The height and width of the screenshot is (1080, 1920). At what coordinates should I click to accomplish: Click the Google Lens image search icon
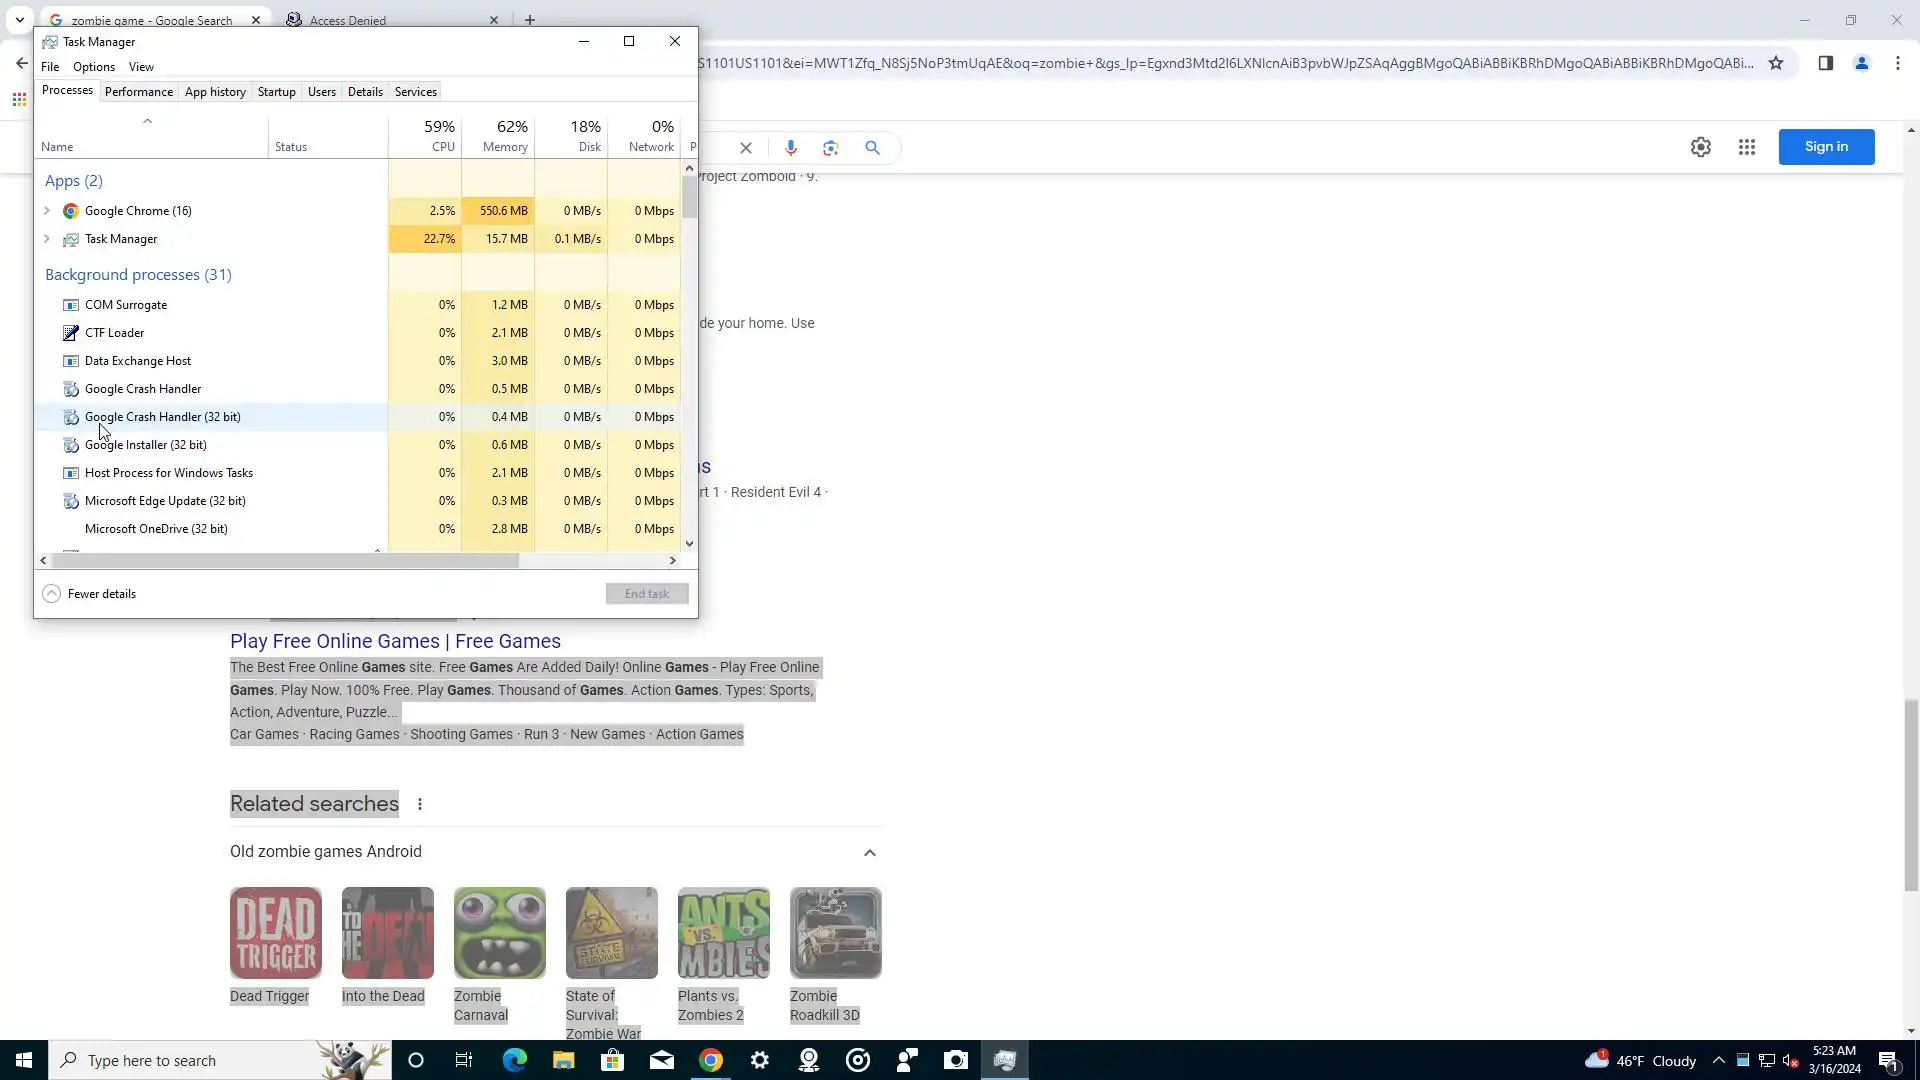[x=831, y=148]
